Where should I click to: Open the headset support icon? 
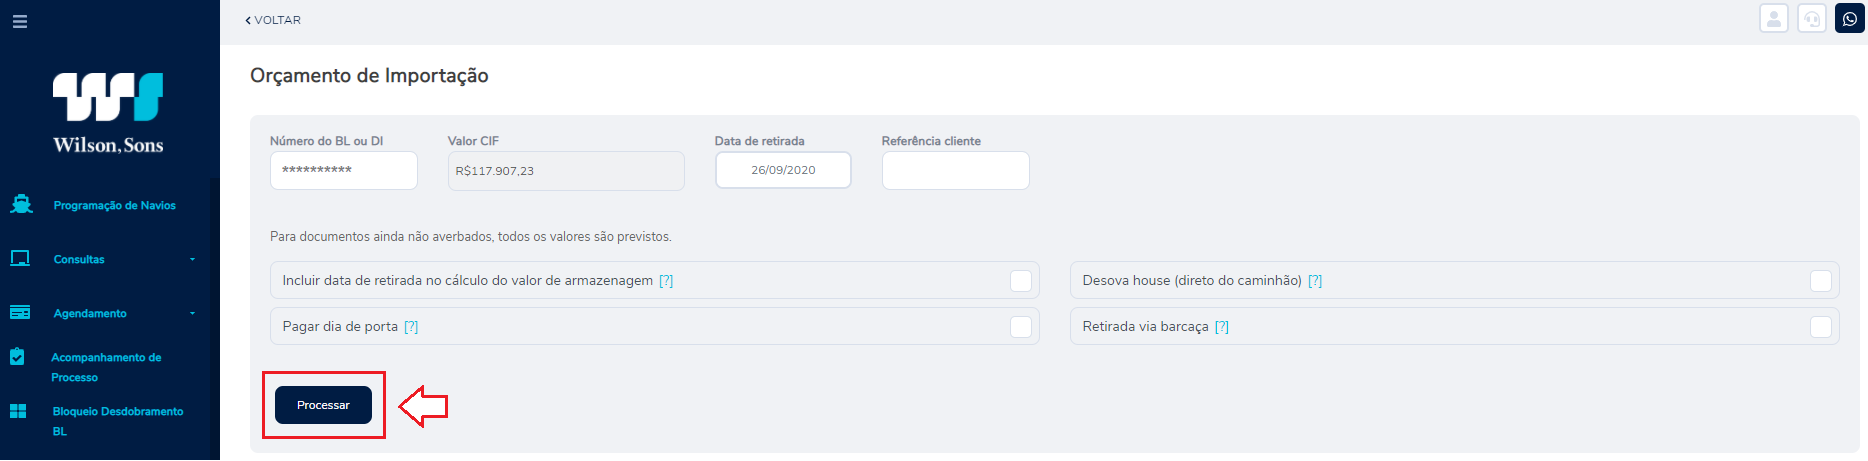[1811, 19]
